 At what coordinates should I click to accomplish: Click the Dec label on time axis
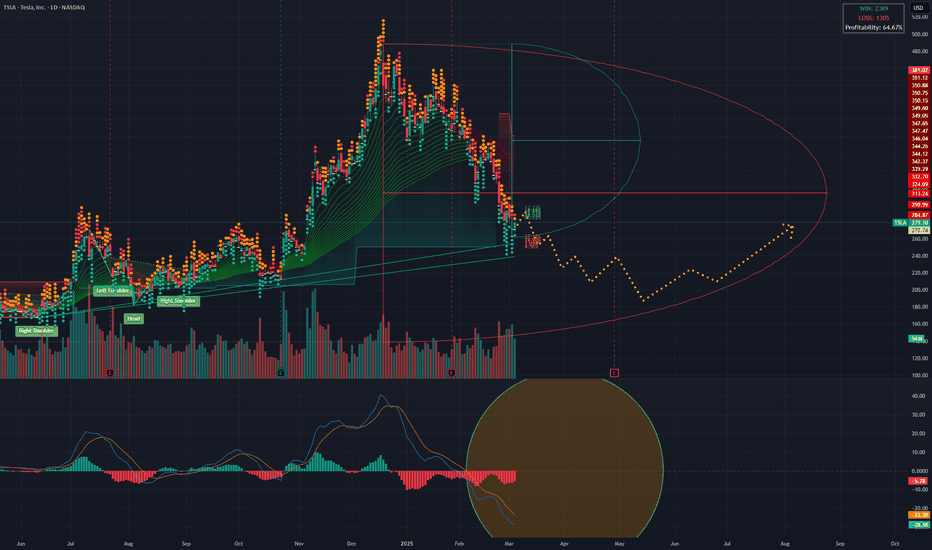click(x=351, y=543)
